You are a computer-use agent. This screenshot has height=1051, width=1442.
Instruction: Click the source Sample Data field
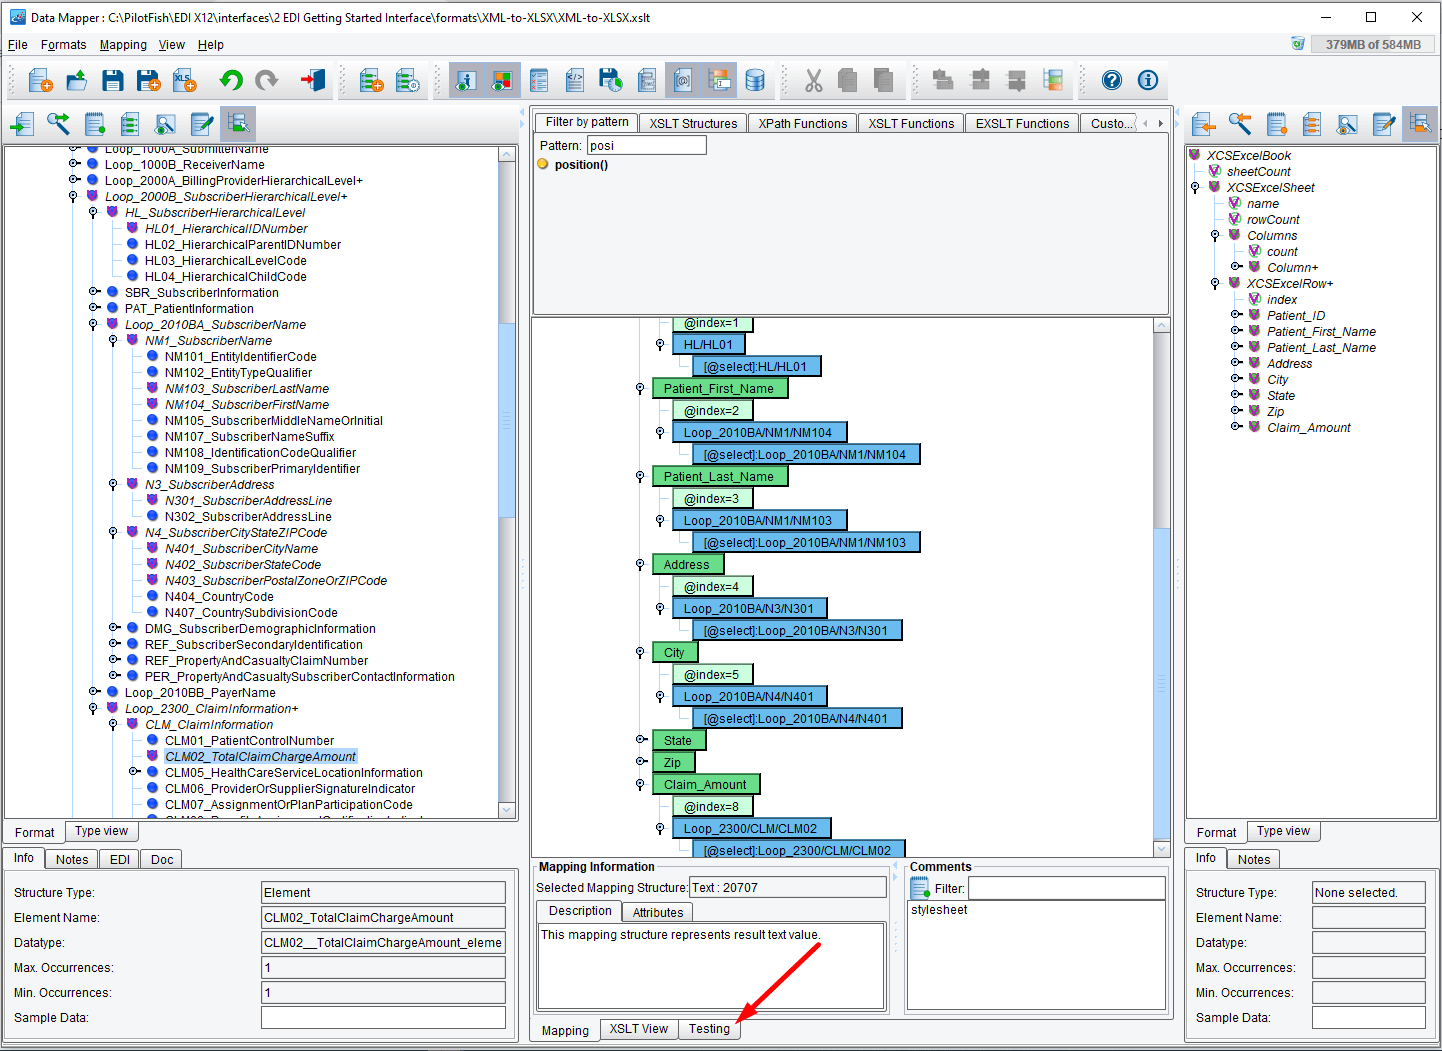(383, 1018)
